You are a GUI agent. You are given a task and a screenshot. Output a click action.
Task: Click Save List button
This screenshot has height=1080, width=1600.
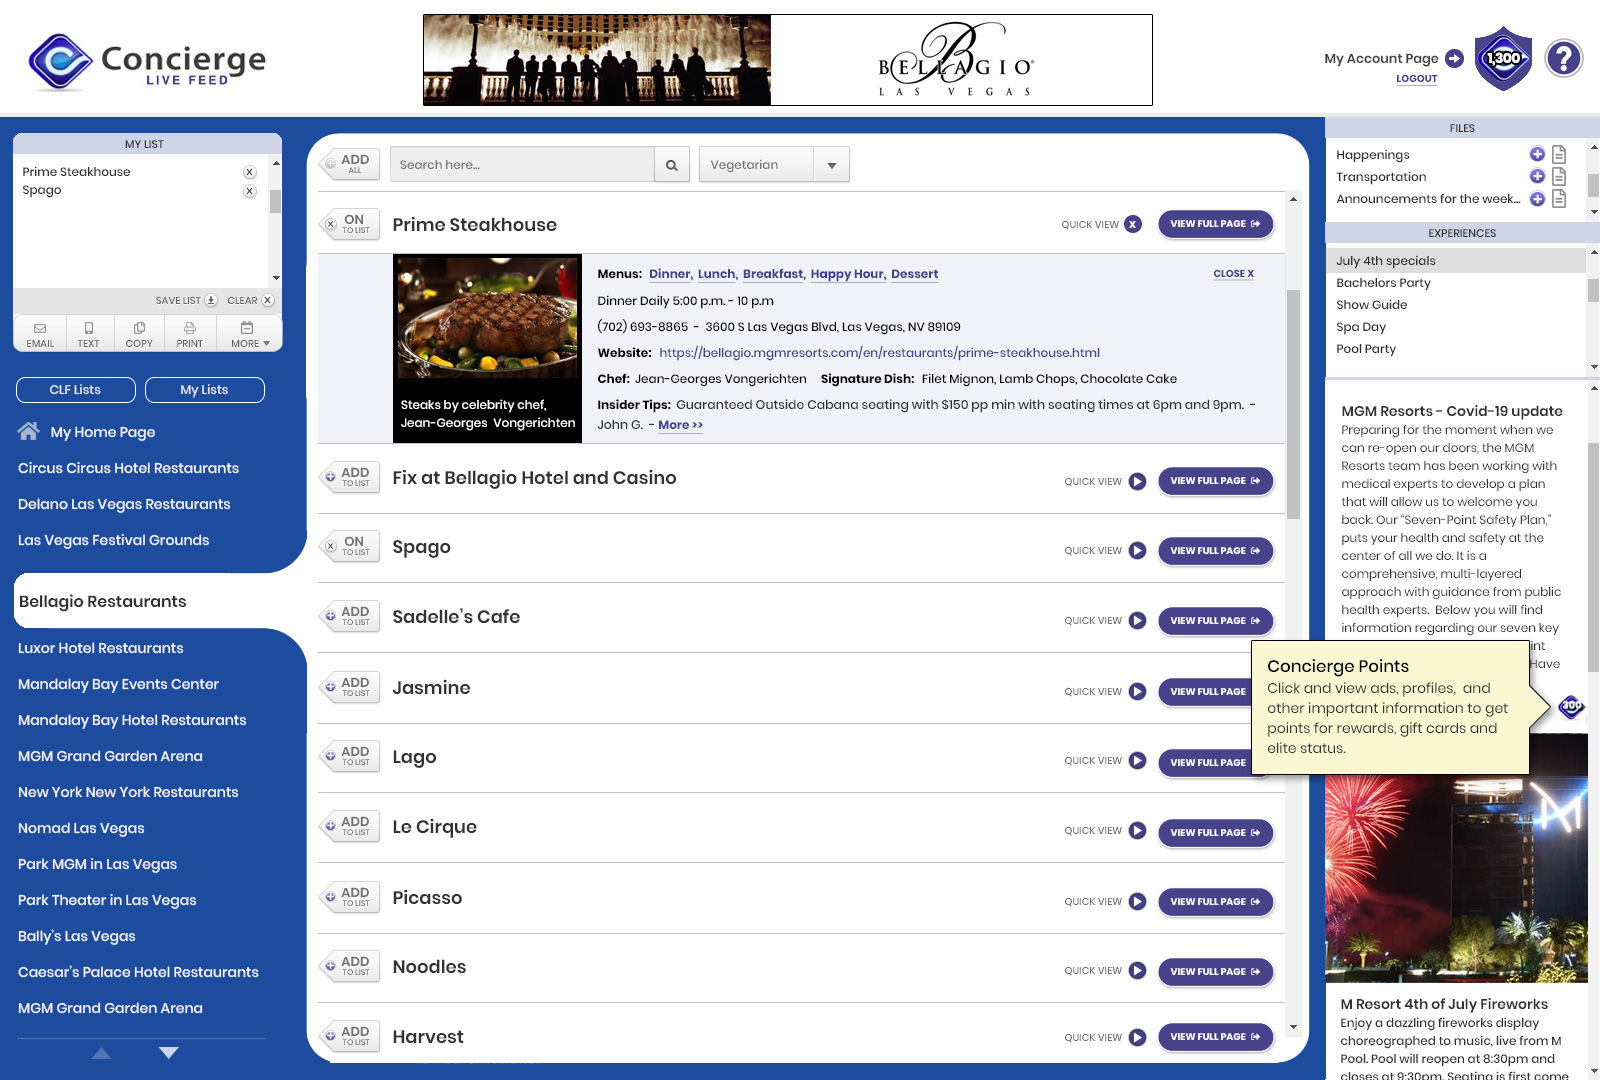(186, 300)
